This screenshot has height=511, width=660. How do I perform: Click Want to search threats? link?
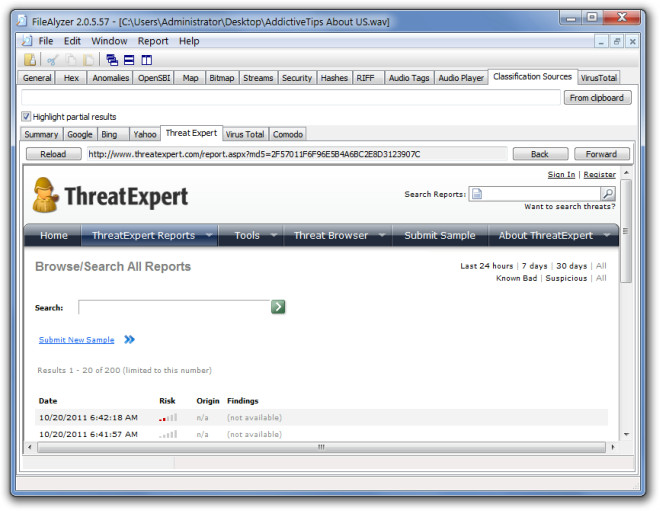click(570, 206)
